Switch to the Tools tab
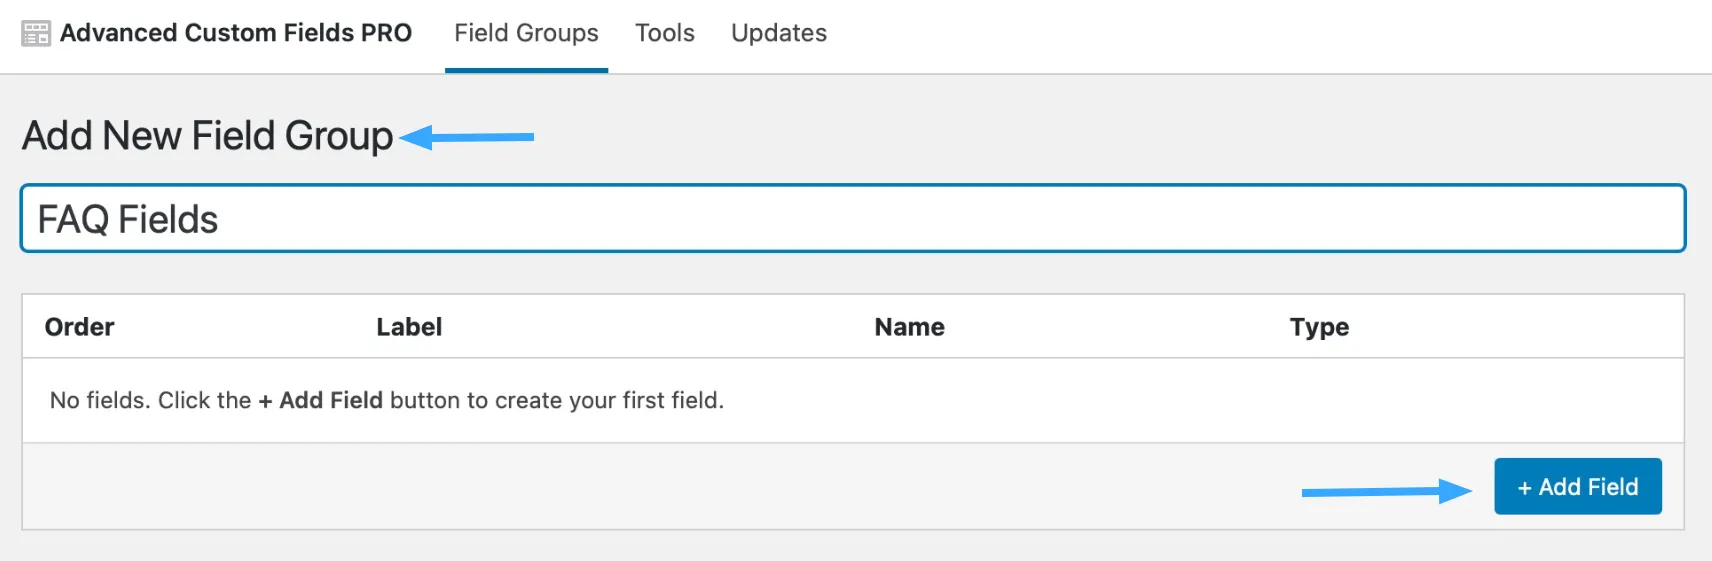The image size is (1712, 561). (x=665, y=33)
